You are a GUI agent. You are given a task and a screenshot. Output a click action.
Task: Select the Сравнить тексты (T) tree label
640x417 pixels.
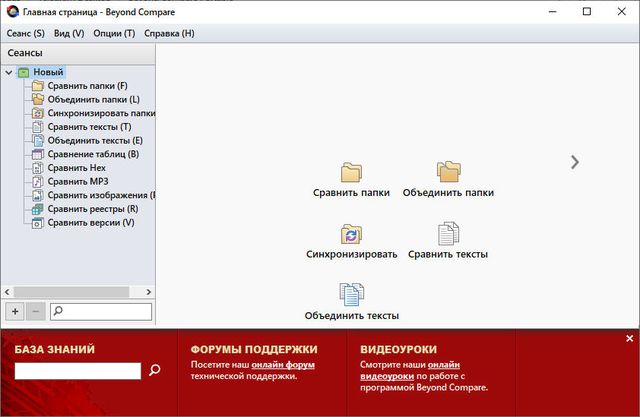tap(89, 127)
